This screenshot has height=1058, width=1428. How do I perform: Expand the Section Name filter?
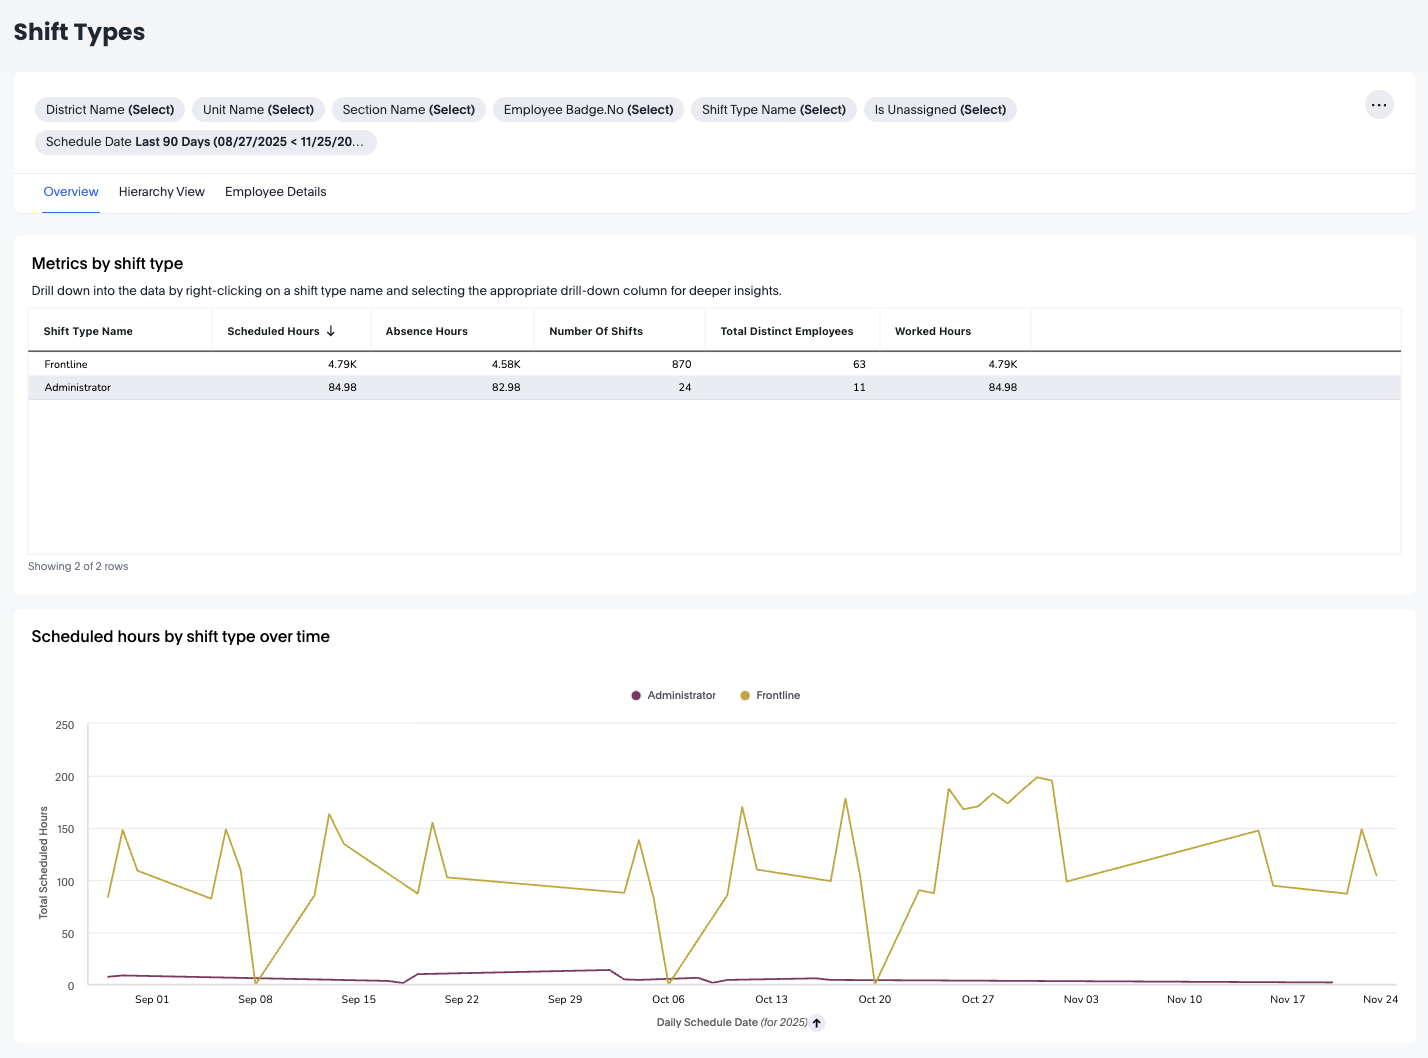408,110
